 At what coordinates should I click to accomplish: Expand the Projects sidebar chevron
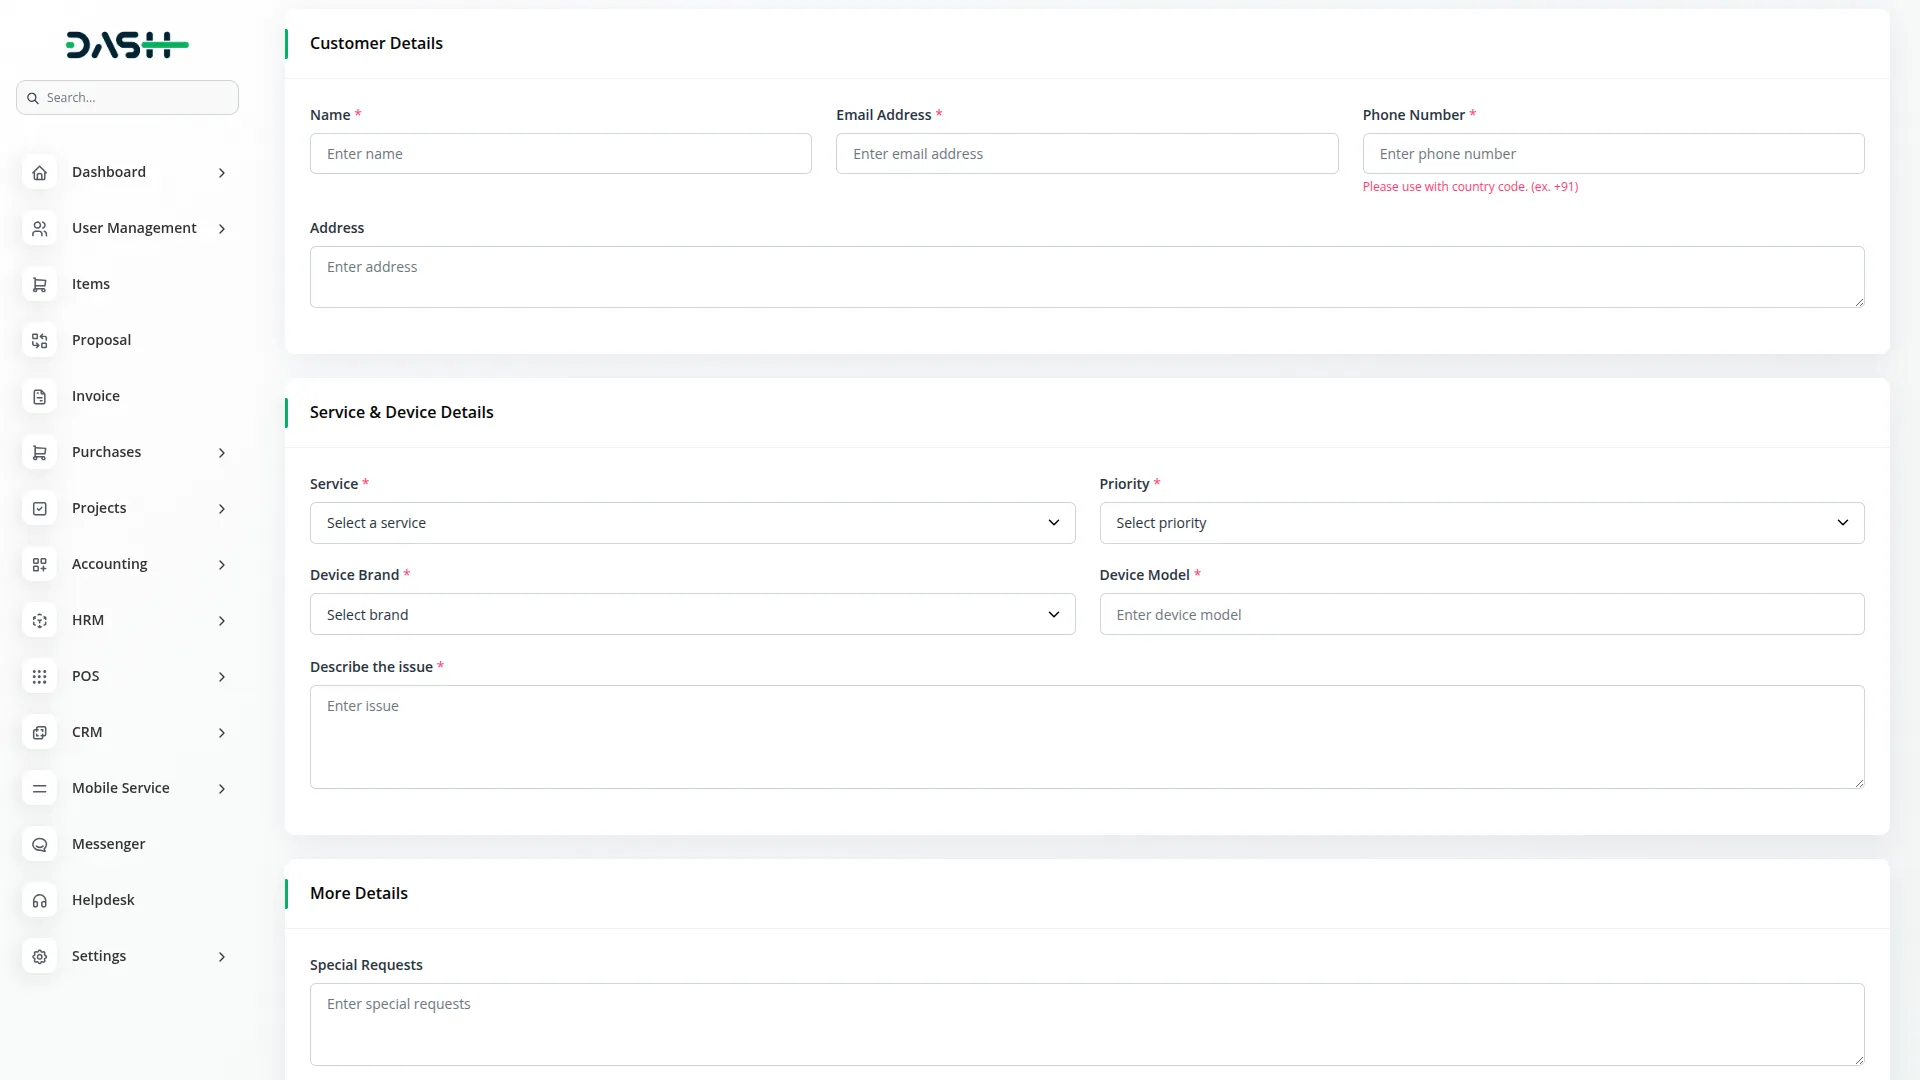221,509
